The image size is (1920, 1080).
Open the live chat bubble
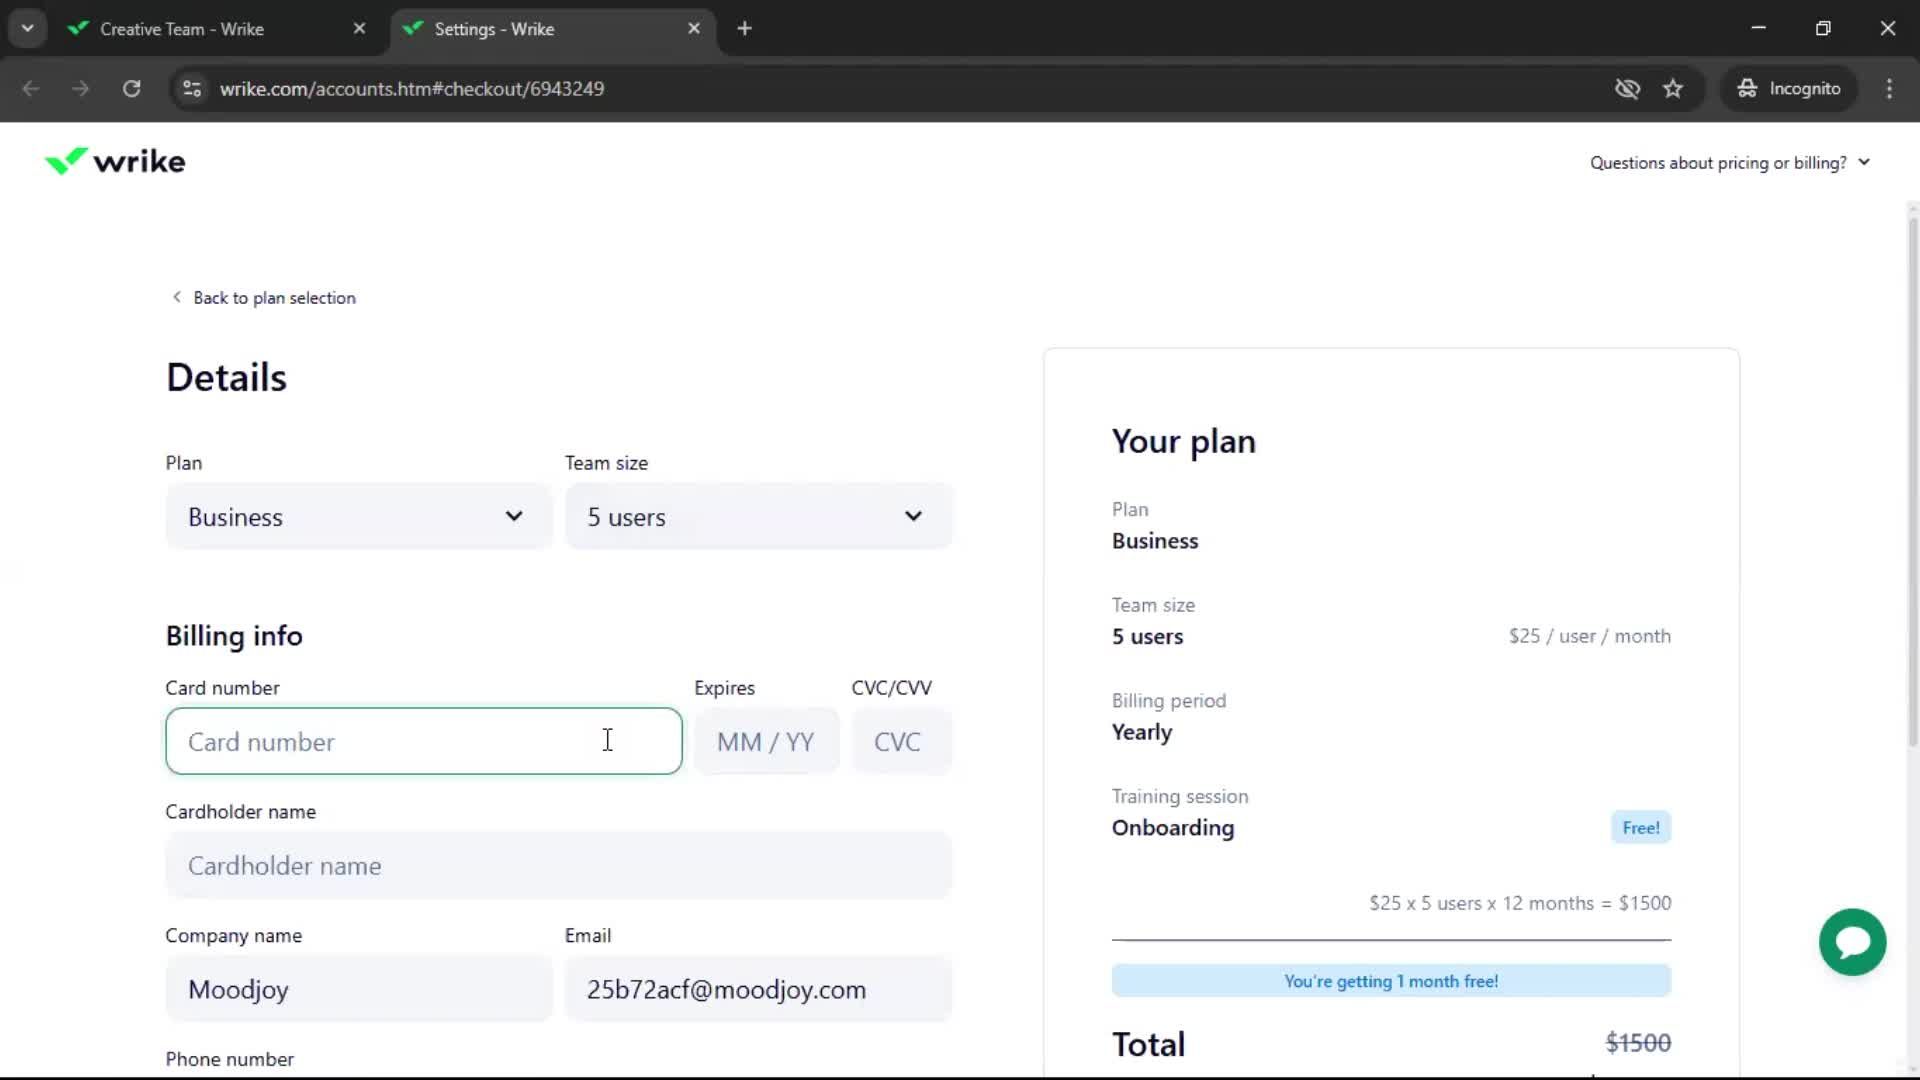pos(1852,942)
